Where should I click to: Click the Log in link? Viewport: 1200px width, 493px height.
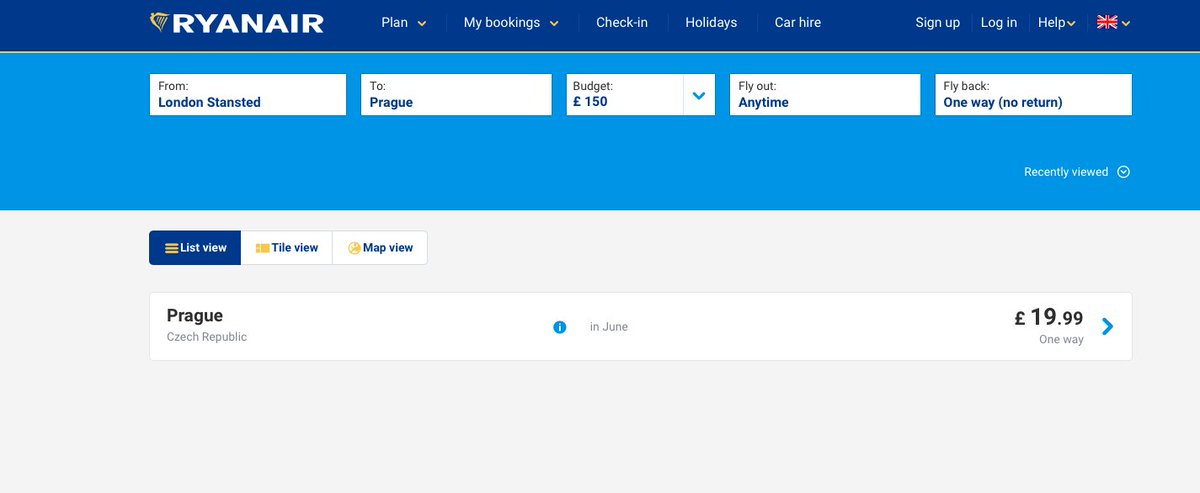point(999,23)
